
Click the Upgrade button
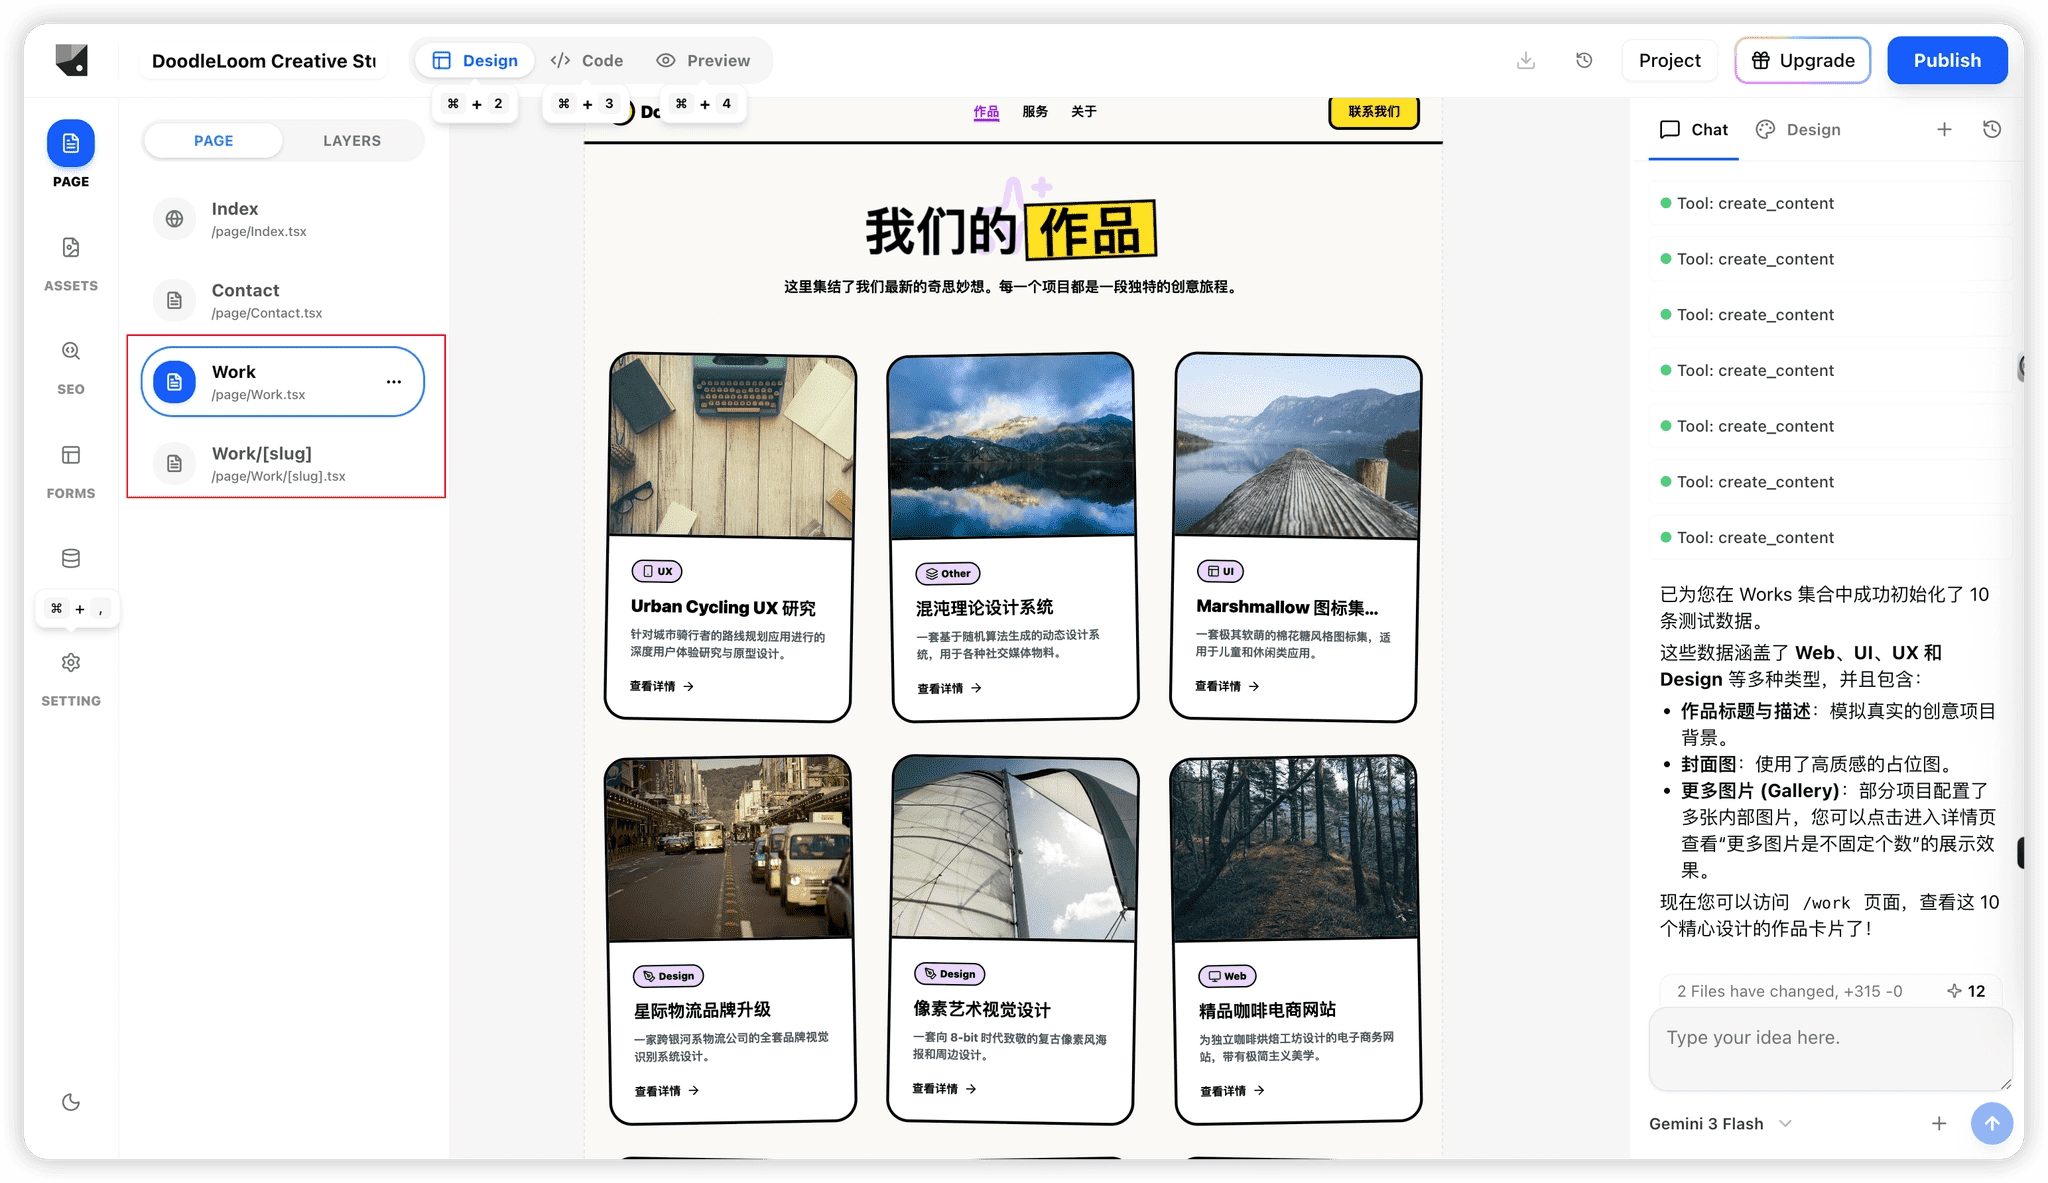click(1802, 61)
